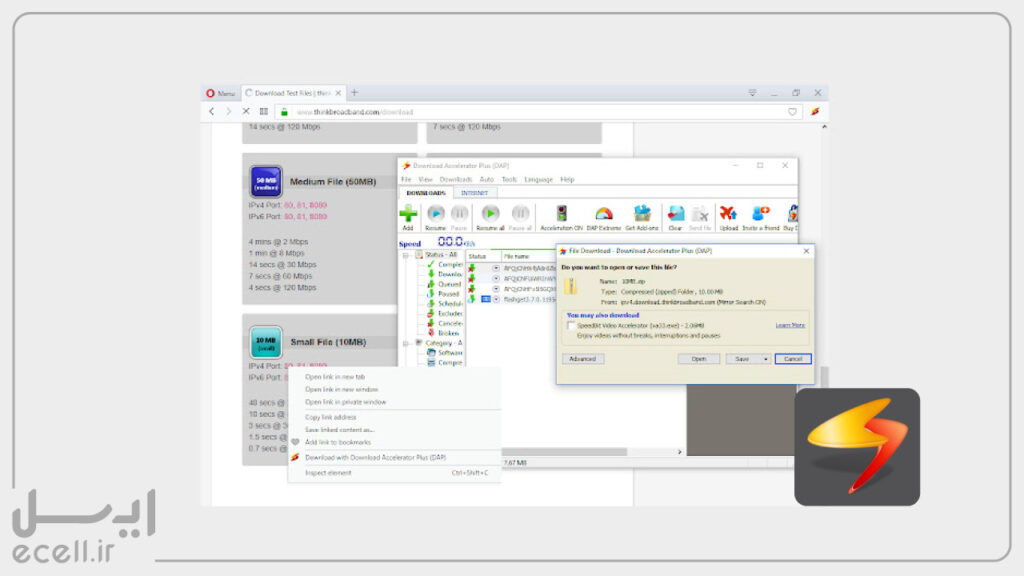1024x576 pixels.
Task: Open DAP Extreme speedometer icon
Action: 603,214
